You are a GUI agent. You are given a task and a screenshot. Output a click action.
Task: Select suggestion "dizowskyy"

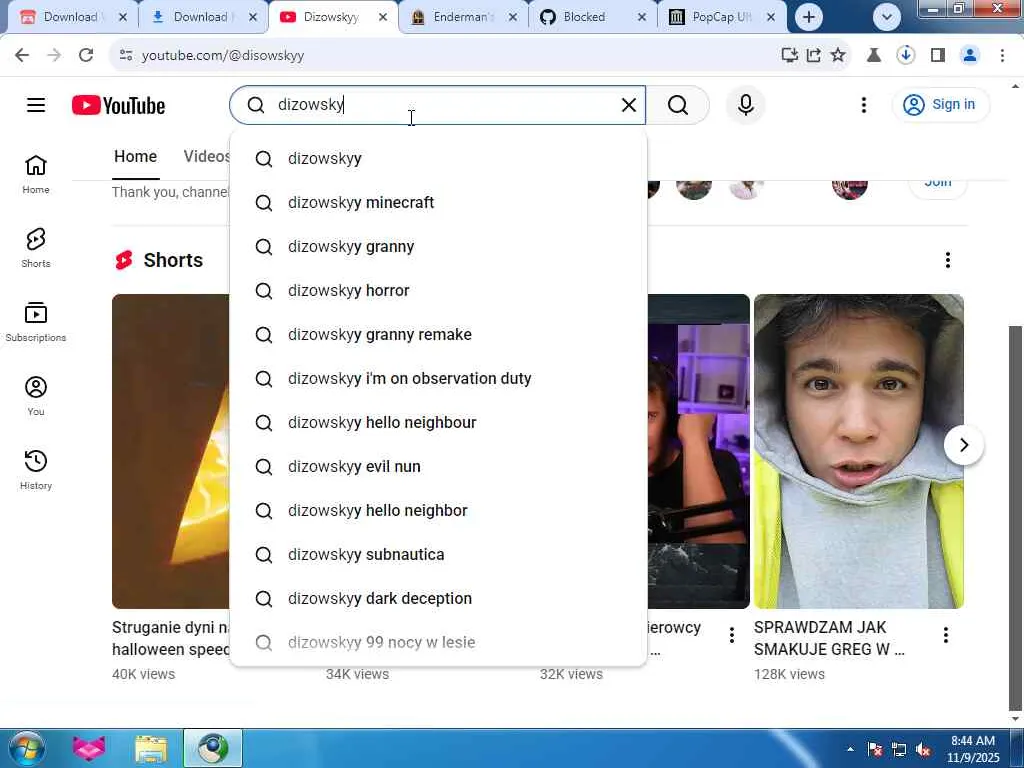pos(438,158)
